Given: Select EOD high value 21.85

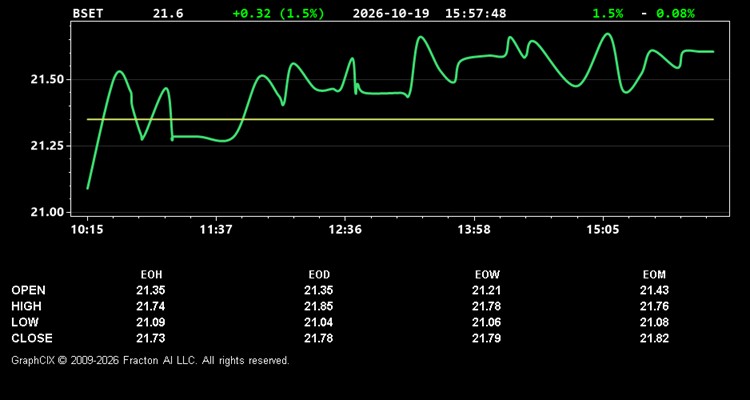Looking at the screenshot, I should (x=319, y=306).
